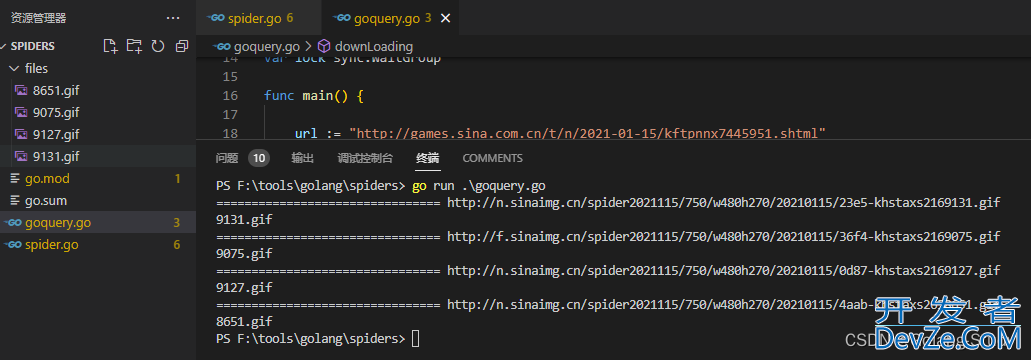Click the 'go run .\goquery.go' command
The width and height of the screenshot is (1031, 360).
[x=479, y=185]
